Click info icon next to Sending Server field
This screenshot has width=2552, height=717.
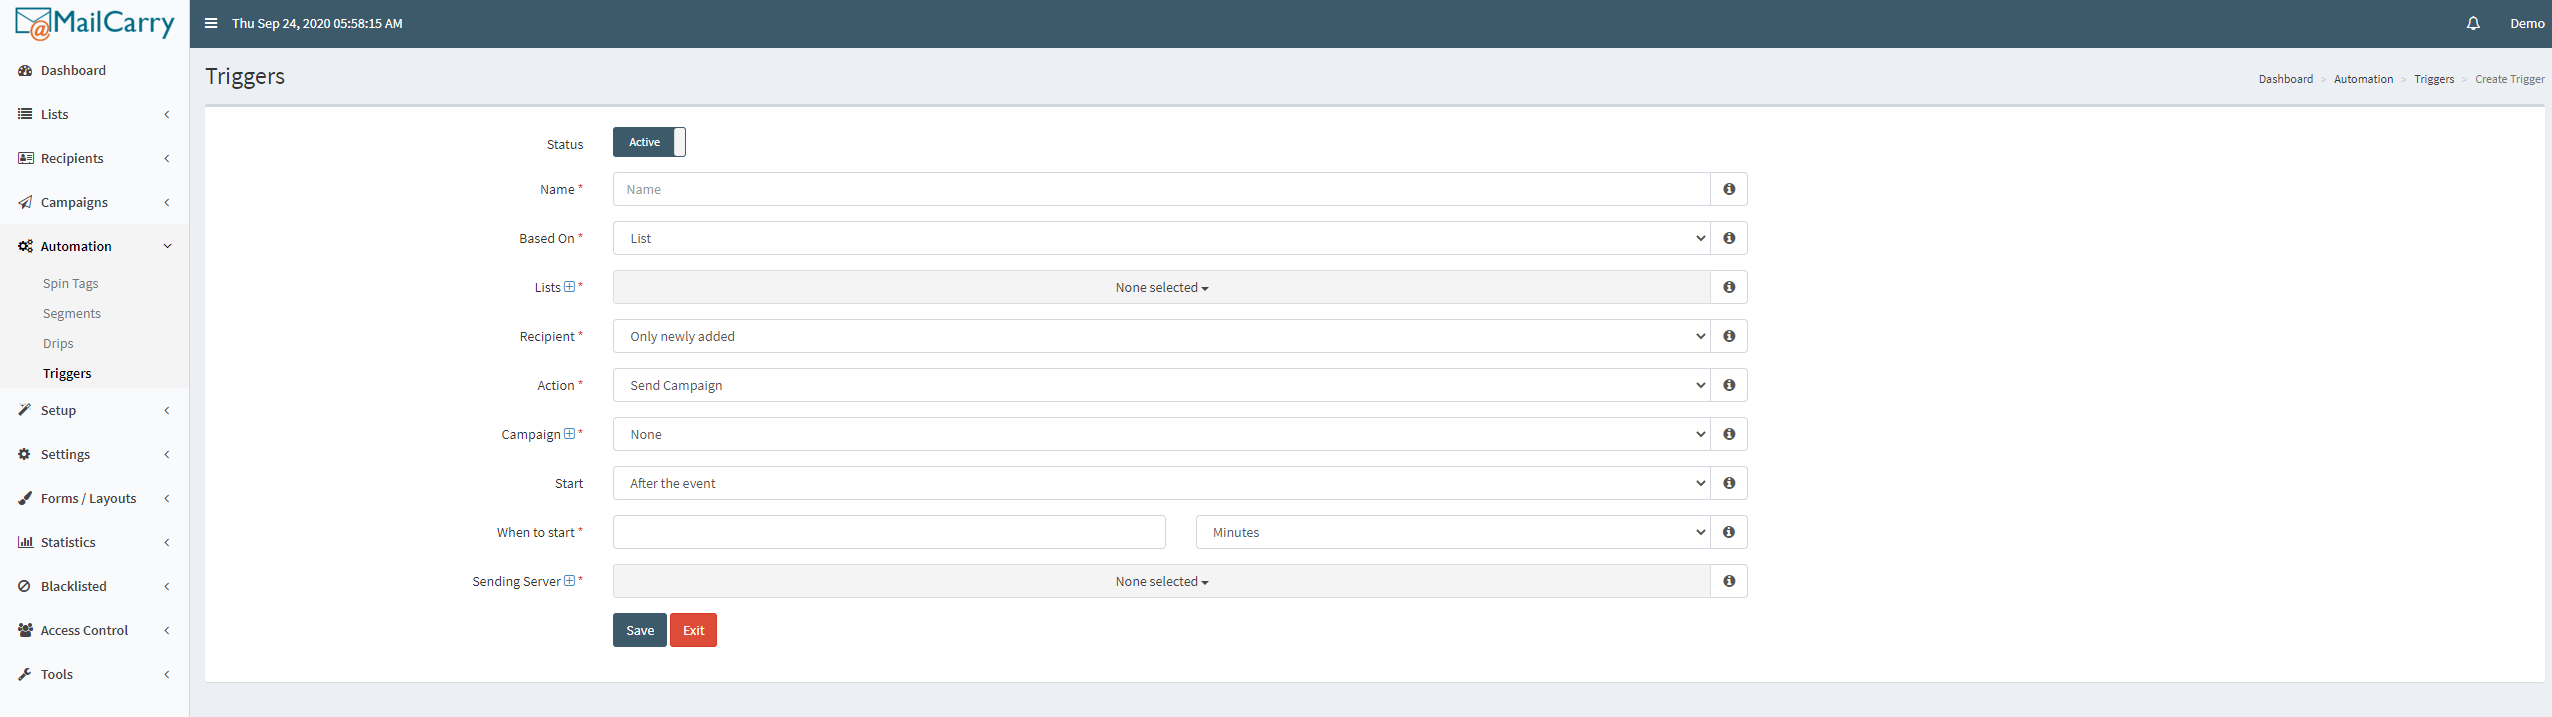click(1729, 581)
